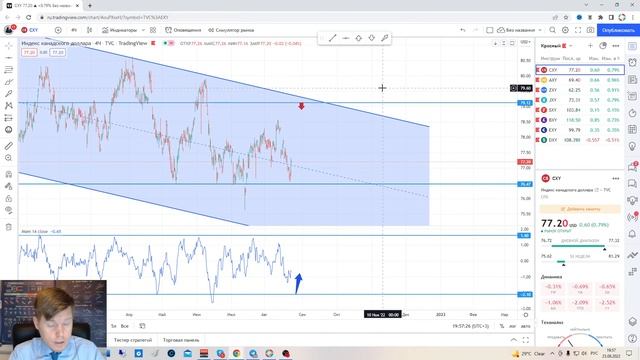
Task: Toggle lock all drawings
Action: (x=9, y=198)
